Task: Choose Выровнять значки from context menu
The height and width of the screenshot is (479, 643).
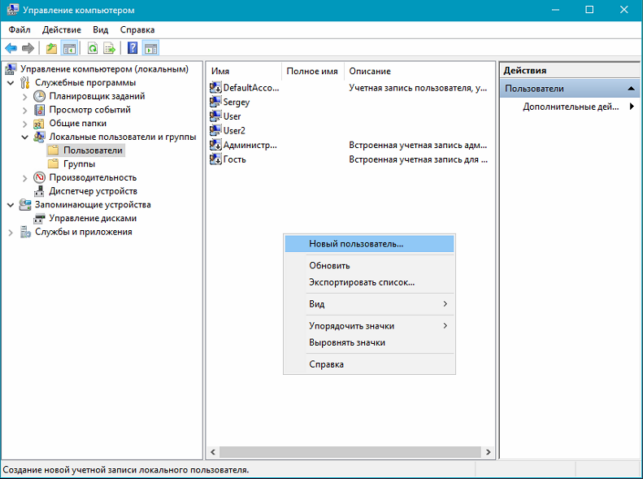Action: [369, 342]
